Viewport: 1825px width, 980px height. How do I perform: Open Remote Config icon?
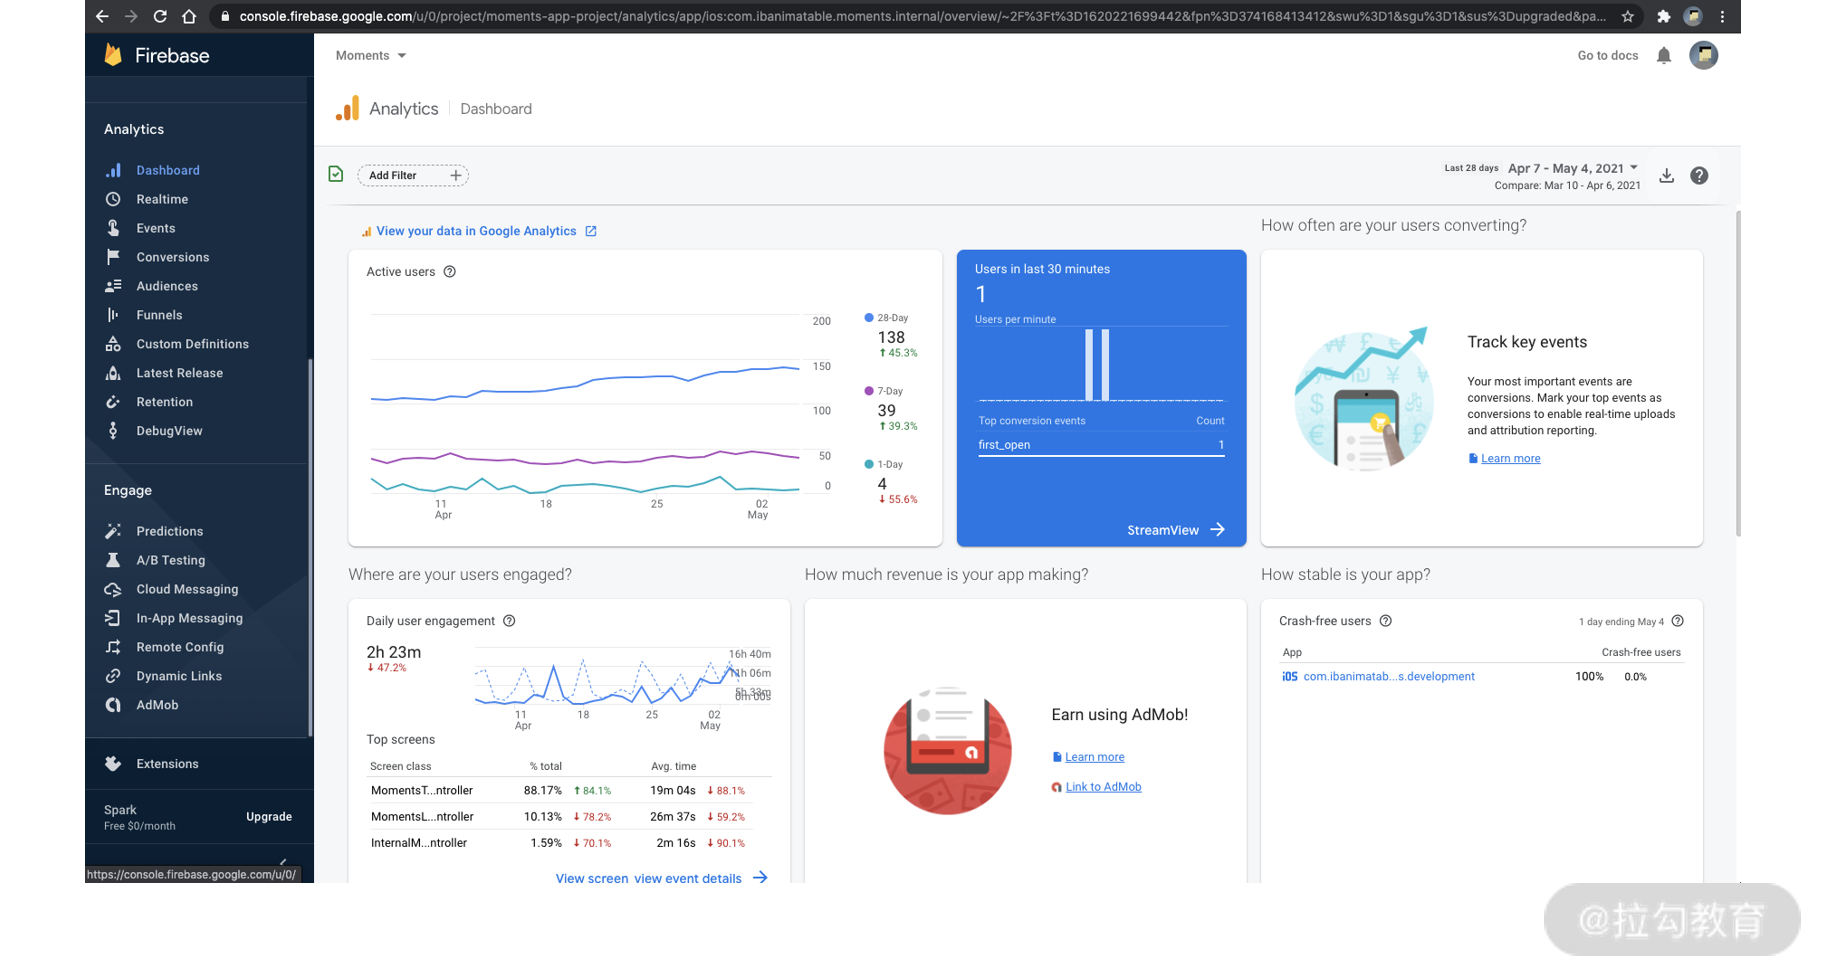113,647
